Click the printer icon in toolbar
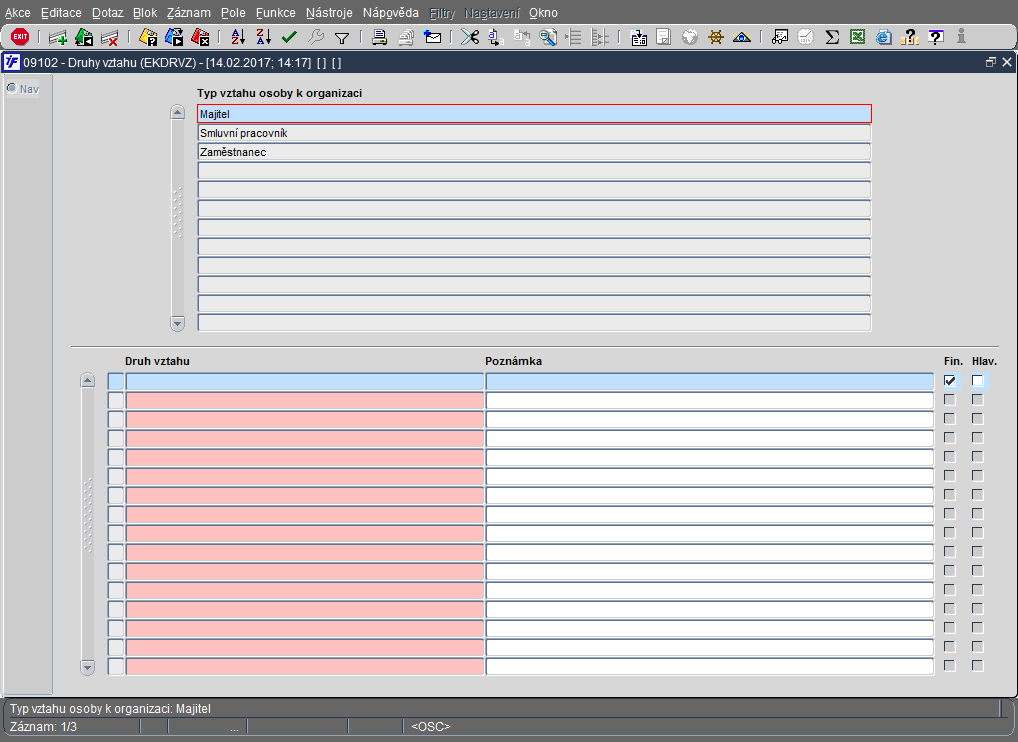The width and height of the screenshot is (1018, 742). pyautogui.click(x=380, y=37)
